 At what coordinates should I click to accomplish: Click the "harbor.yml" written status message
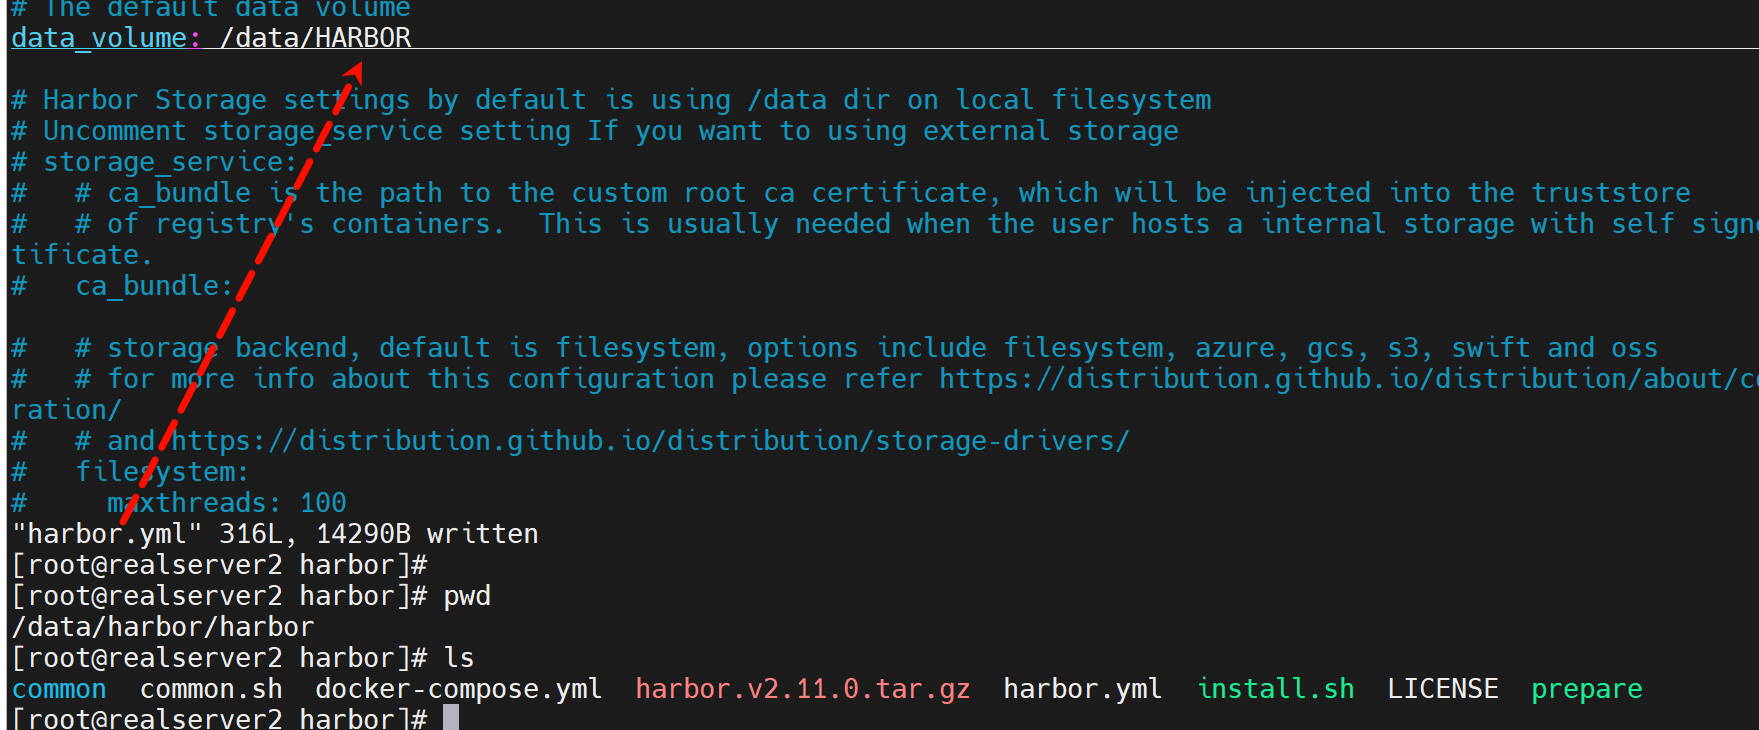pos(275,534)
